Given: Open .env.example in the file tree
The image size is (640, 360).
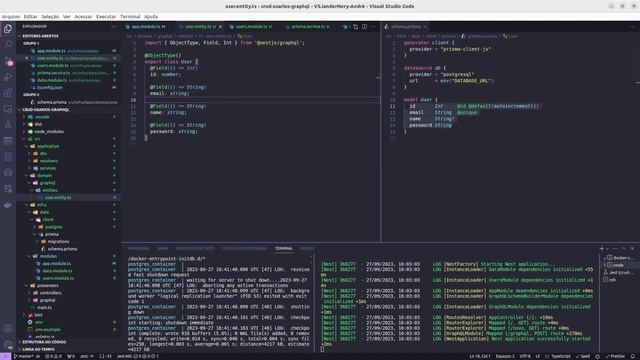Looking at the screenshot, I should click(x=48, y=329).
